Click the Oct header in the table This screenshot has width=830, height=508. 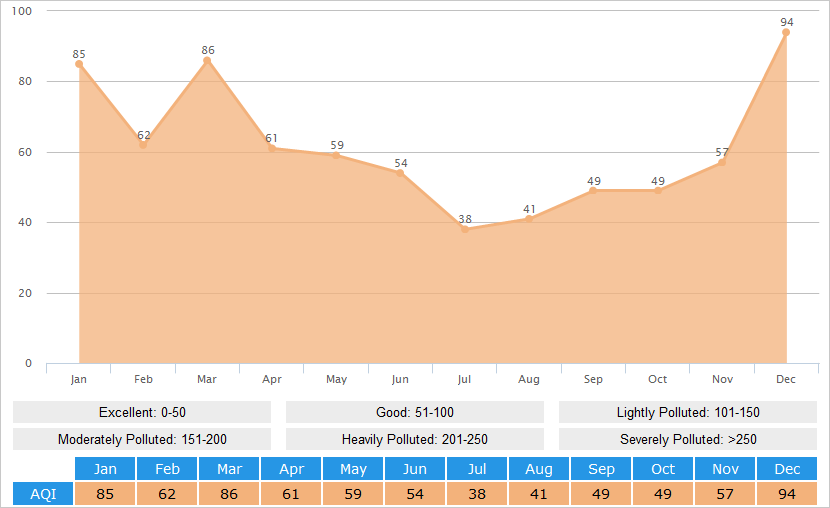click(x=663, y=469)
